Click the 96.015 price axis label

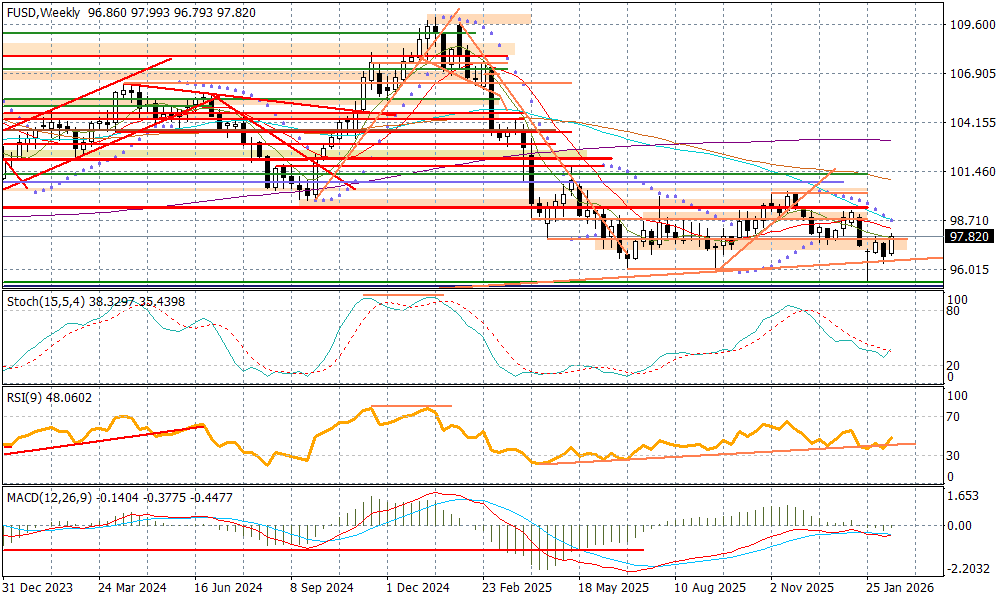pos(968,270)
